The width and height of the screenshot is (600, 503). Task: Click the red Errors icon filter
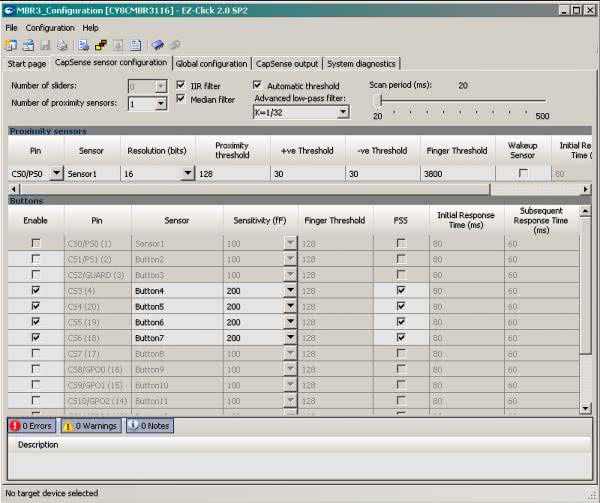[x=15, y=426]
